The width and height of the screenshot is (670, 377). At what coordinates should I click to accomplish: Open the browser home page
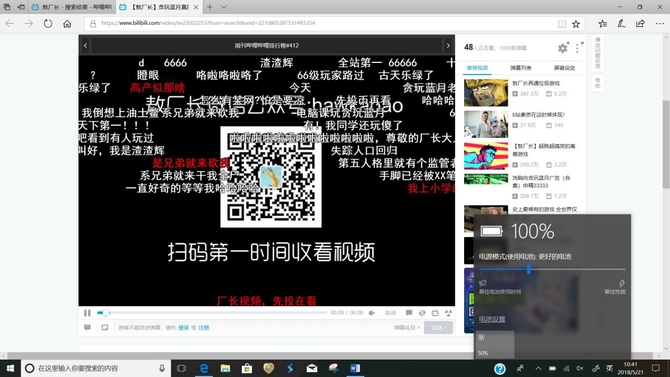[x=67, y=24]
